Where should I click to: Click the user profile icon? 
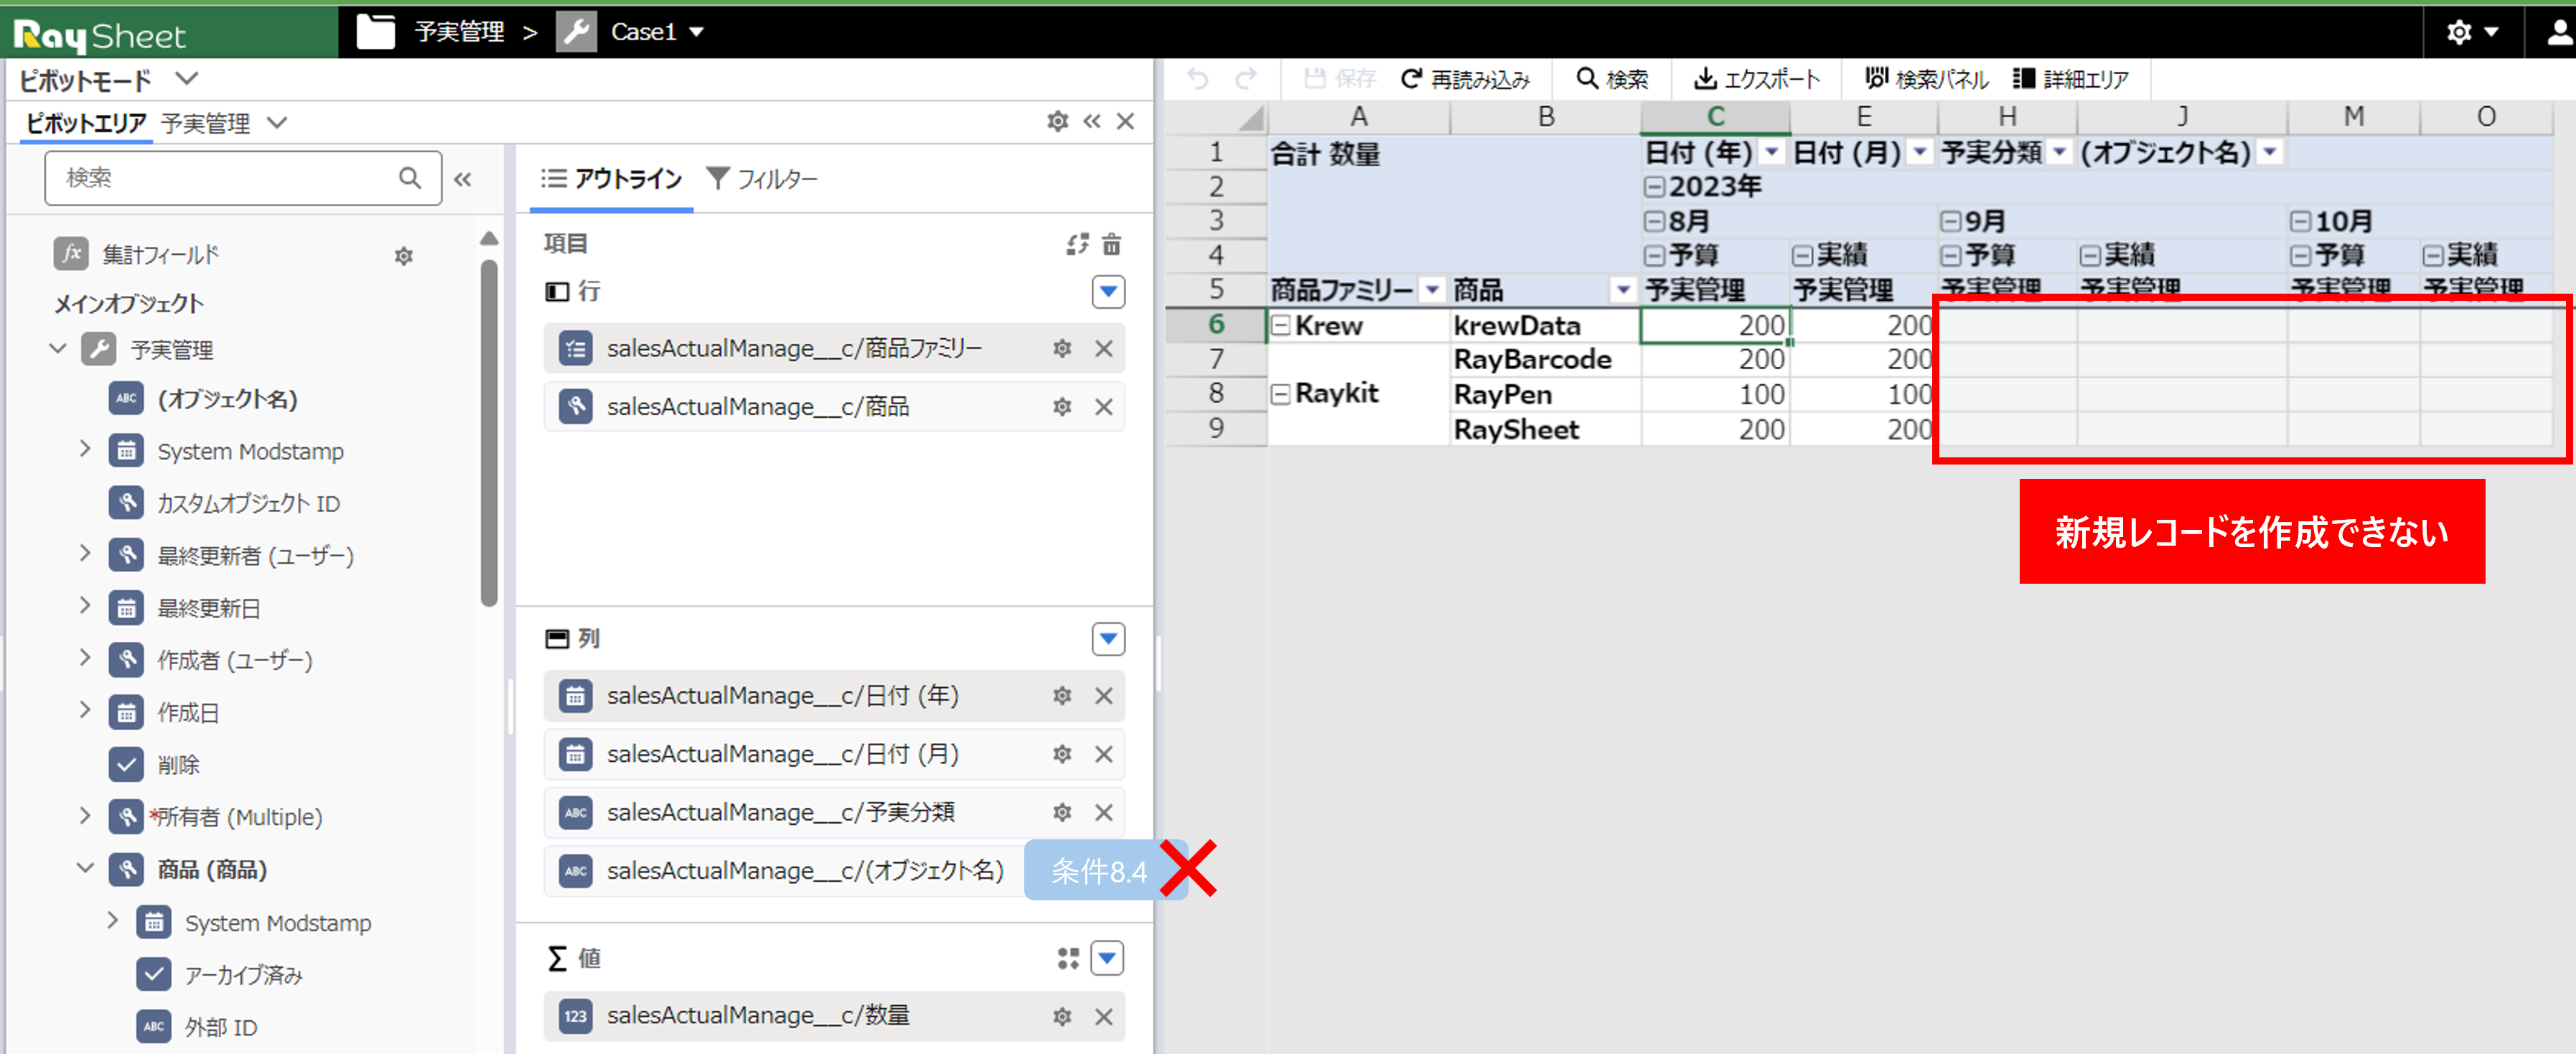click(x=2559, y=32)
